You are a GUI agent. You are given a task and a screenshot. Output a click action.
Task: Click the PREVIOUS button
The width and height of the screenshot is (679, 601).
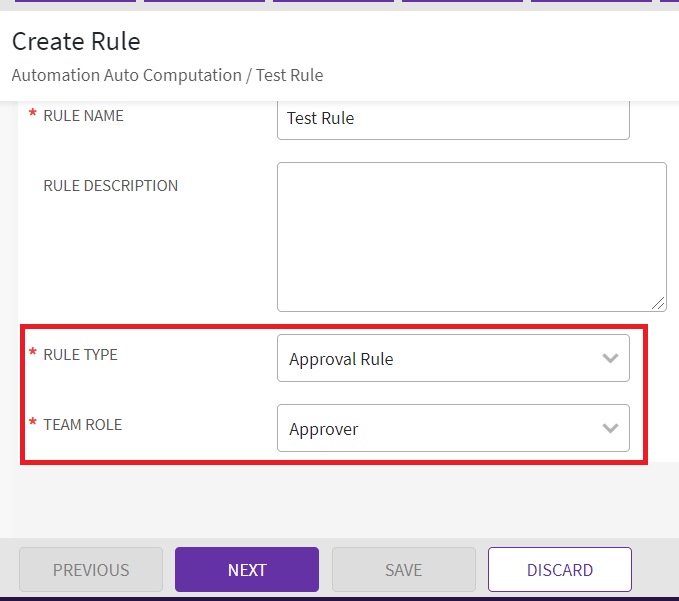point(91,570)
